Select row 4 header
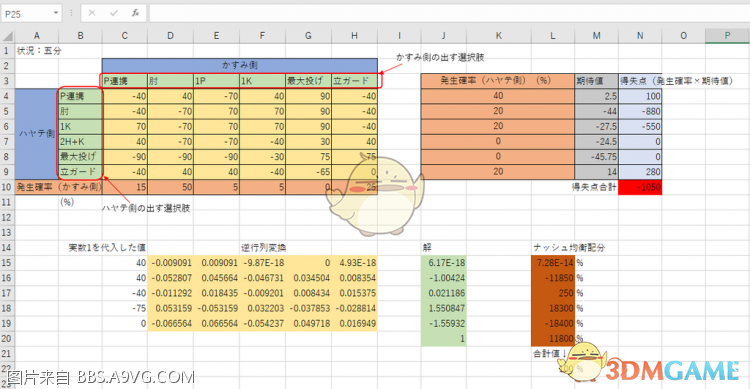Screen dimensions: 750x389 [7, 96]
